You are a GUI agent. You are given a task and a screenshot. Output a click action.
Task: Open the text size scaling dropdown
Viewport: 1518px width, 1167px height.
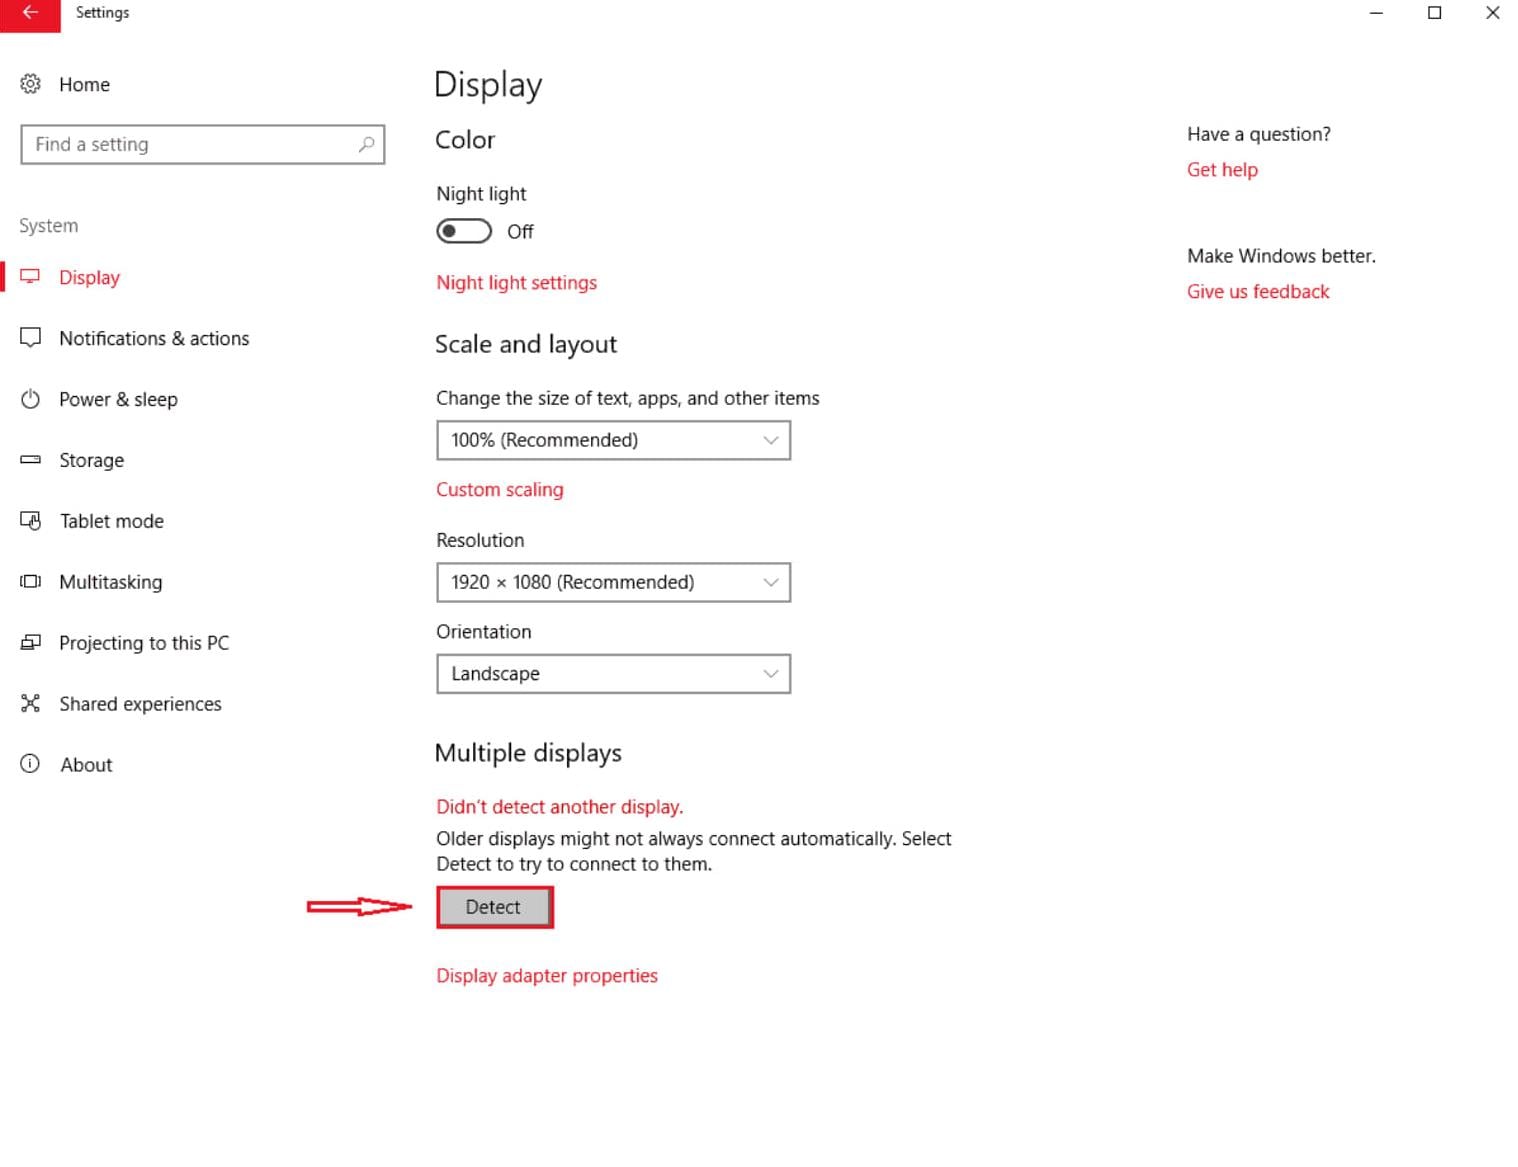(x=613, y=440)
